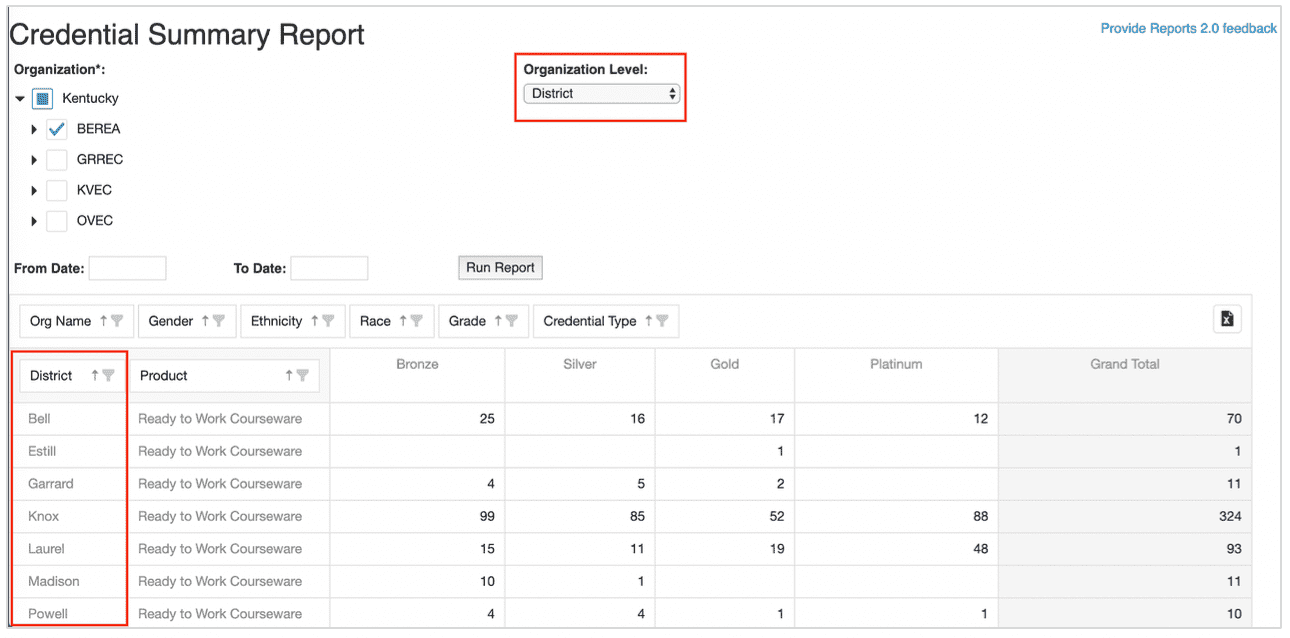Viewport: 1290px width, 638px height.
Task: Click the sort arrow on Grade field
Action: [x=497, y=321]
